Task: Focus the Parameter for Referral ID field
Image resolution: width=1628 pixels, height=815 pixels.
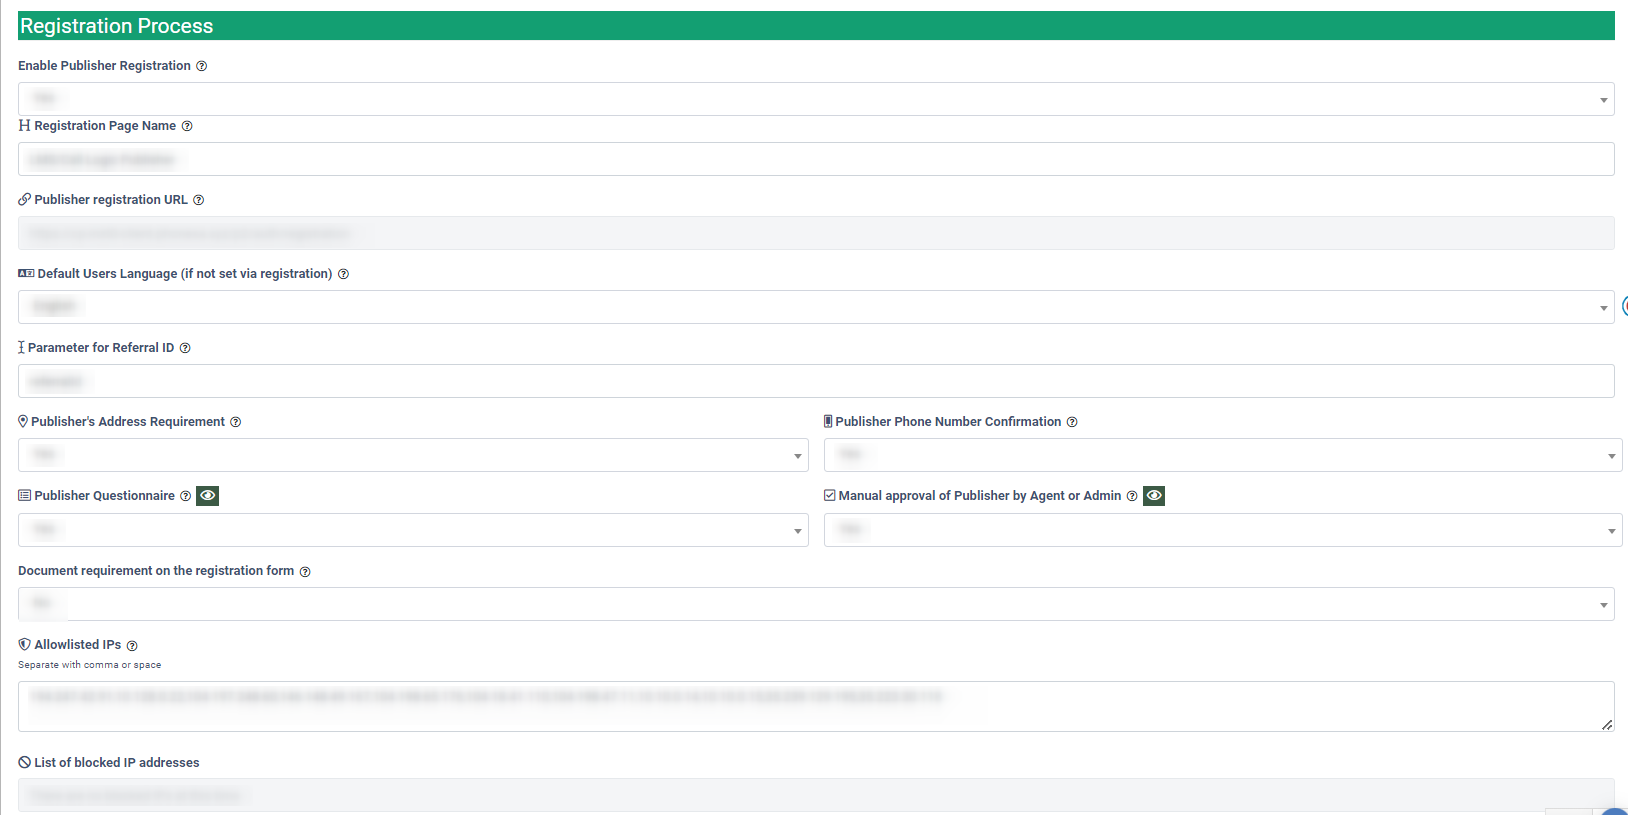Action: coord(815,381)
